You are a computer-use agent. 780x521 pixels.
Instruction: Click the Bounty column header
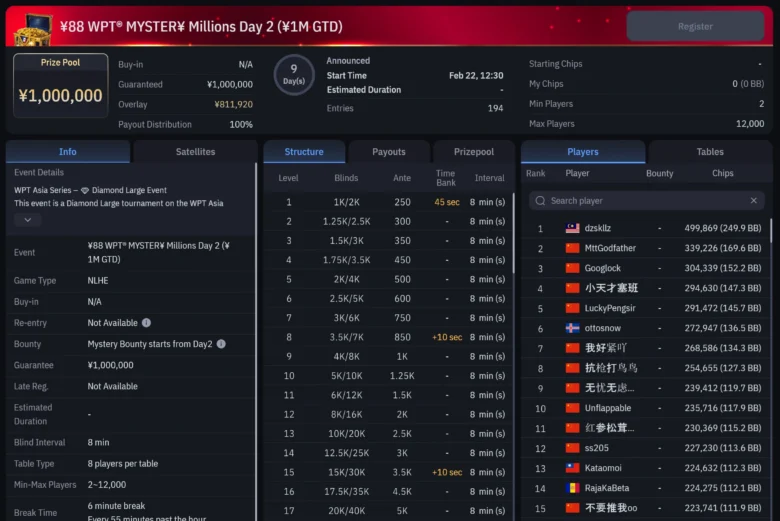tap(660, 173)
